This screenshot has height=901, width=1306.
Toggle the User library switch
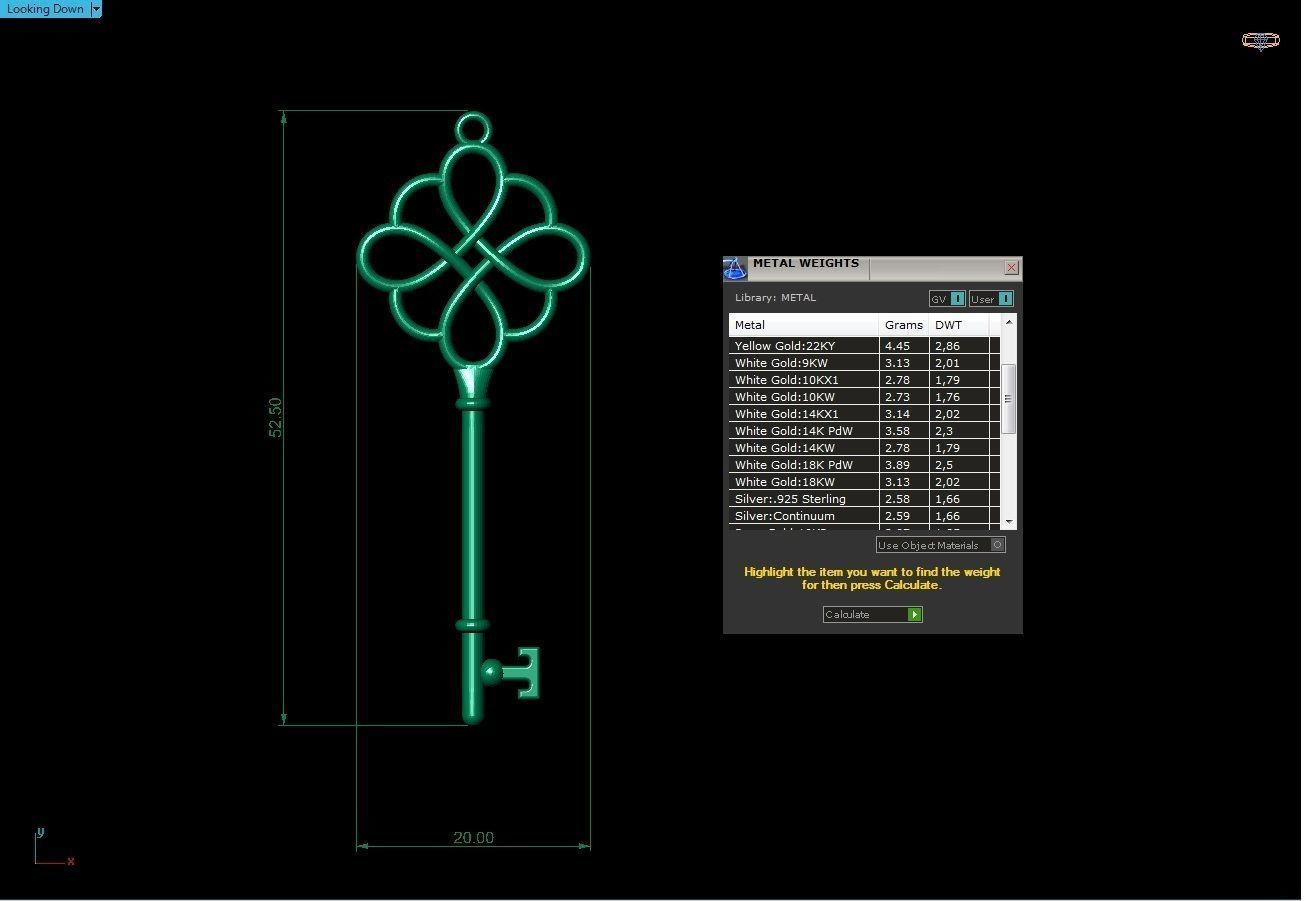coord(1005,299)
